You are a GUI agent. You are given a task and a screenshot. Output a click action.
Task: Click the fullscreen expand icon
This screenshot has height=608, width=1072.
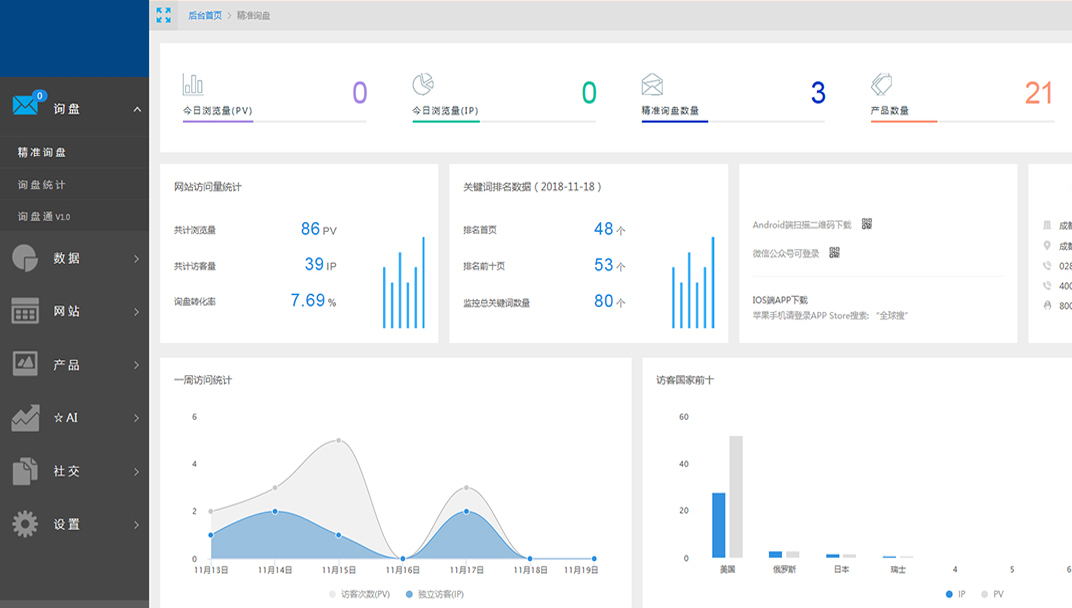[x=164, y=15]
